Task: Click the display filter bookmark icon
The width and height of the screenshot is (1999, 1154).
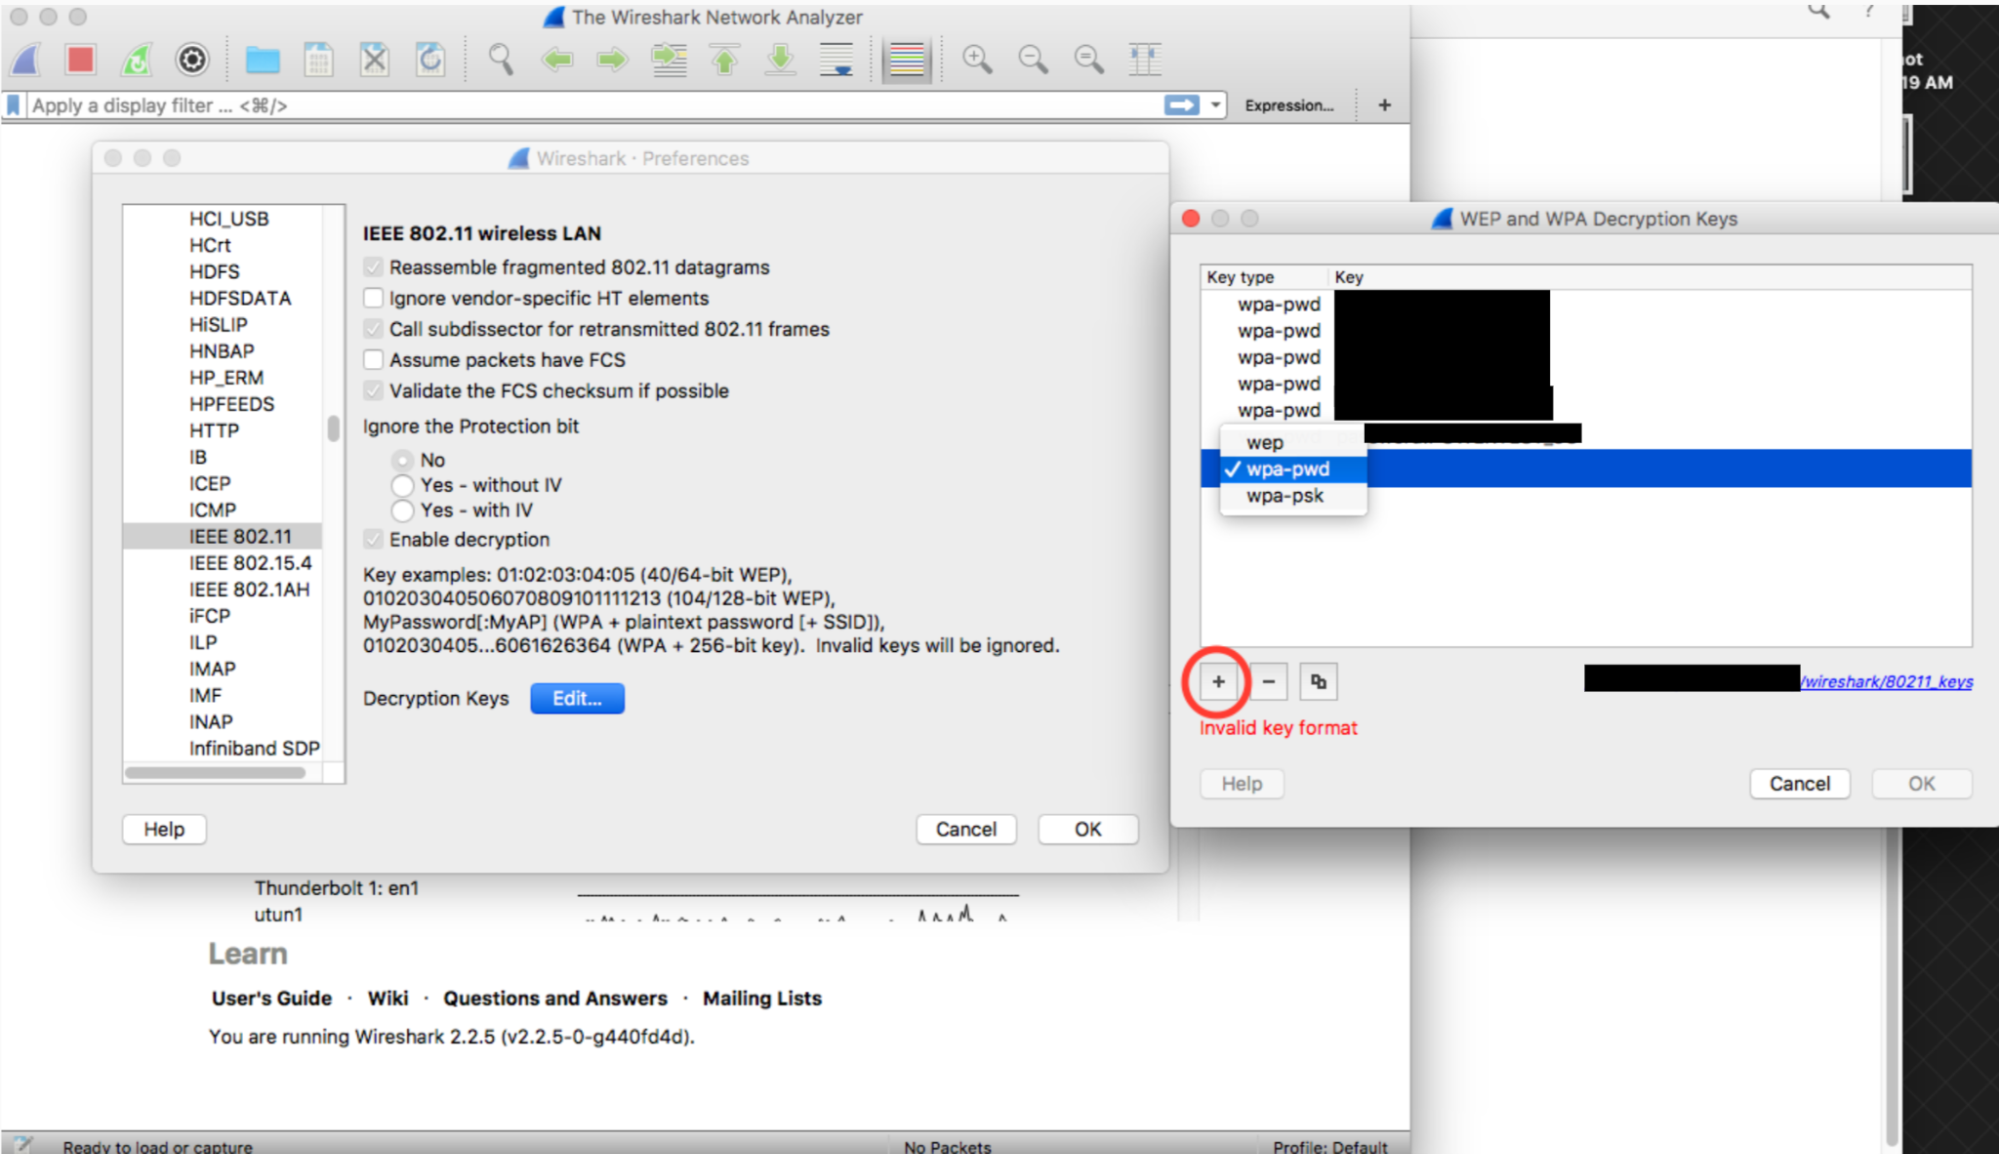Action: pyautogui.click(x=18, y=106)
